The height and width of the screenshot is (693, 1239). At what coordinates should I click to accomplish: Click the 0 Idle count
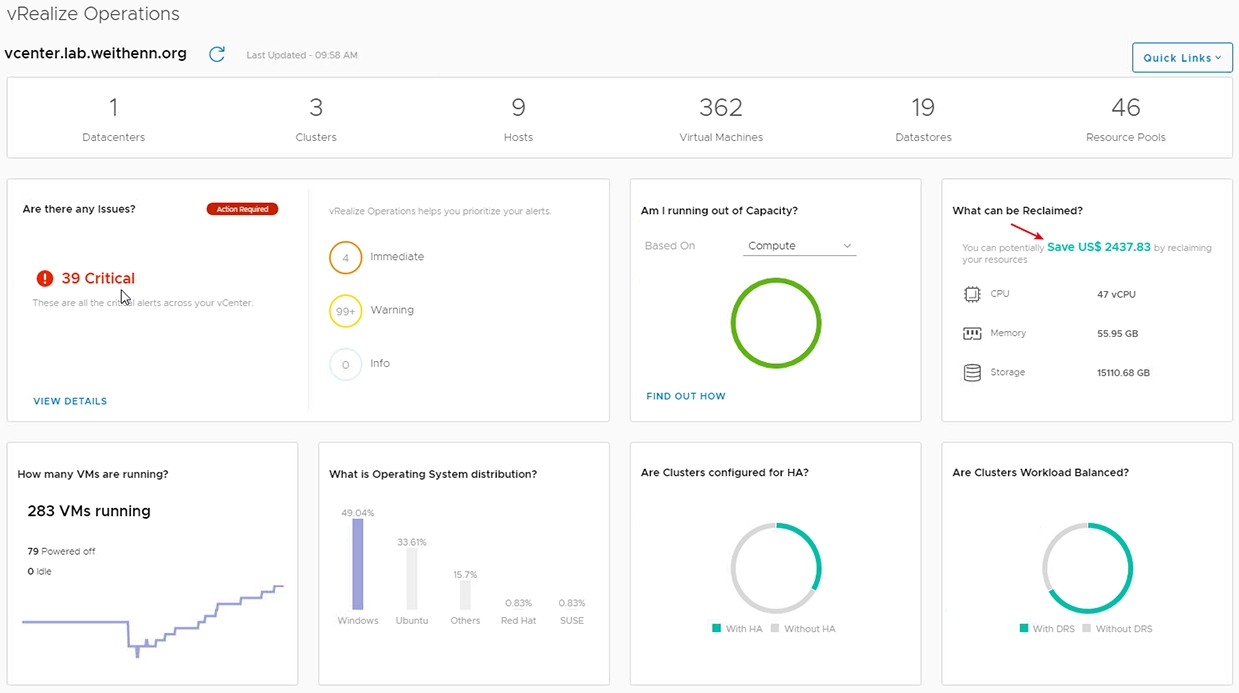[x=40, y=571]
